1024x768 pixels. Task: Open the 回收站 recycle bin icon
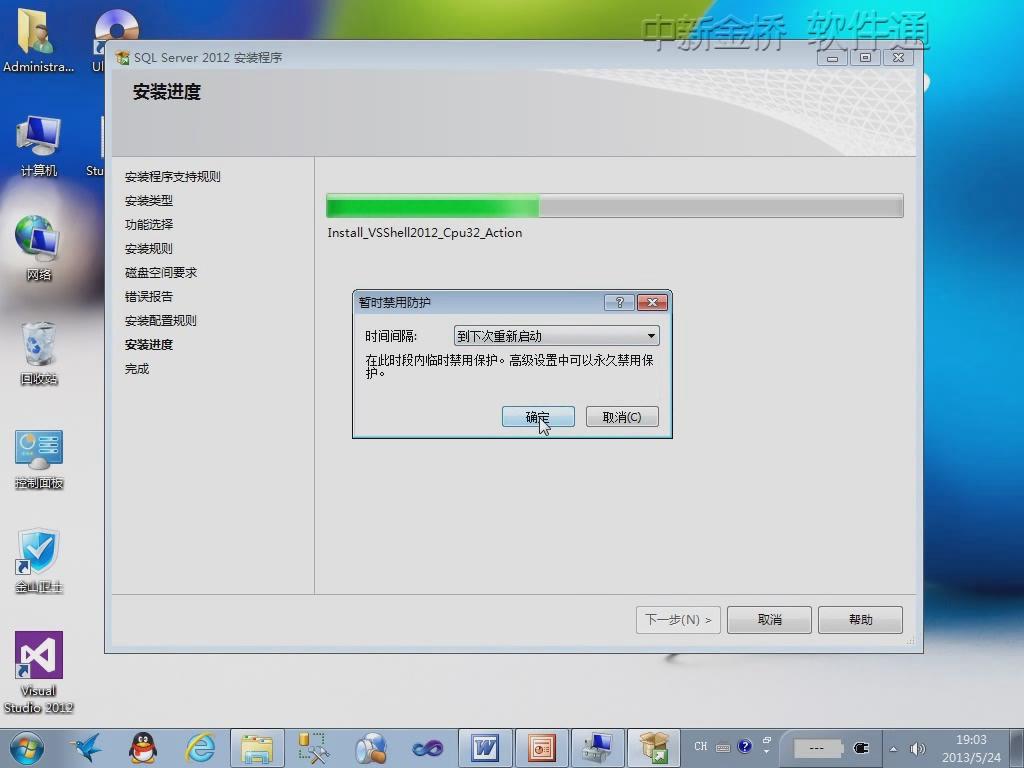tap(39, 353)
